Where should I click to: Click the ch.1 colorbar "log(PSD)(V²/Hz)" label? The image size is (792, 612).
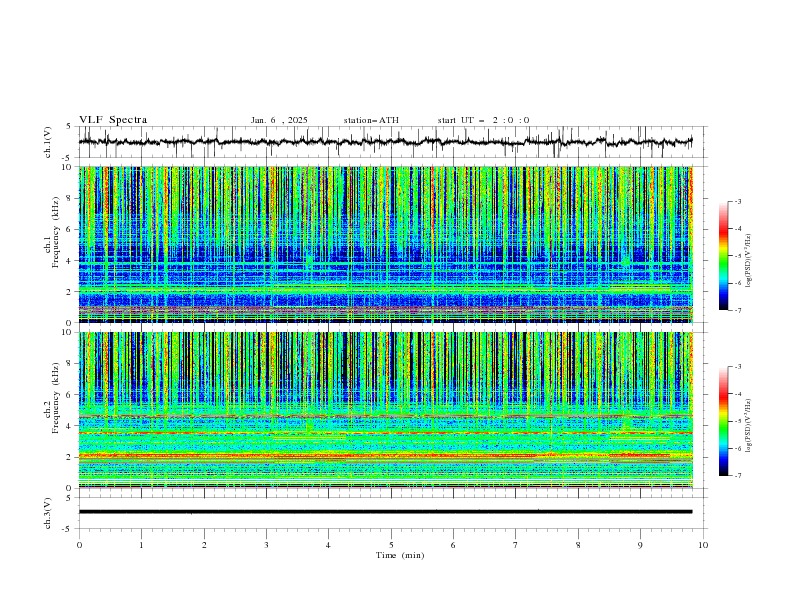click(749, 261)
